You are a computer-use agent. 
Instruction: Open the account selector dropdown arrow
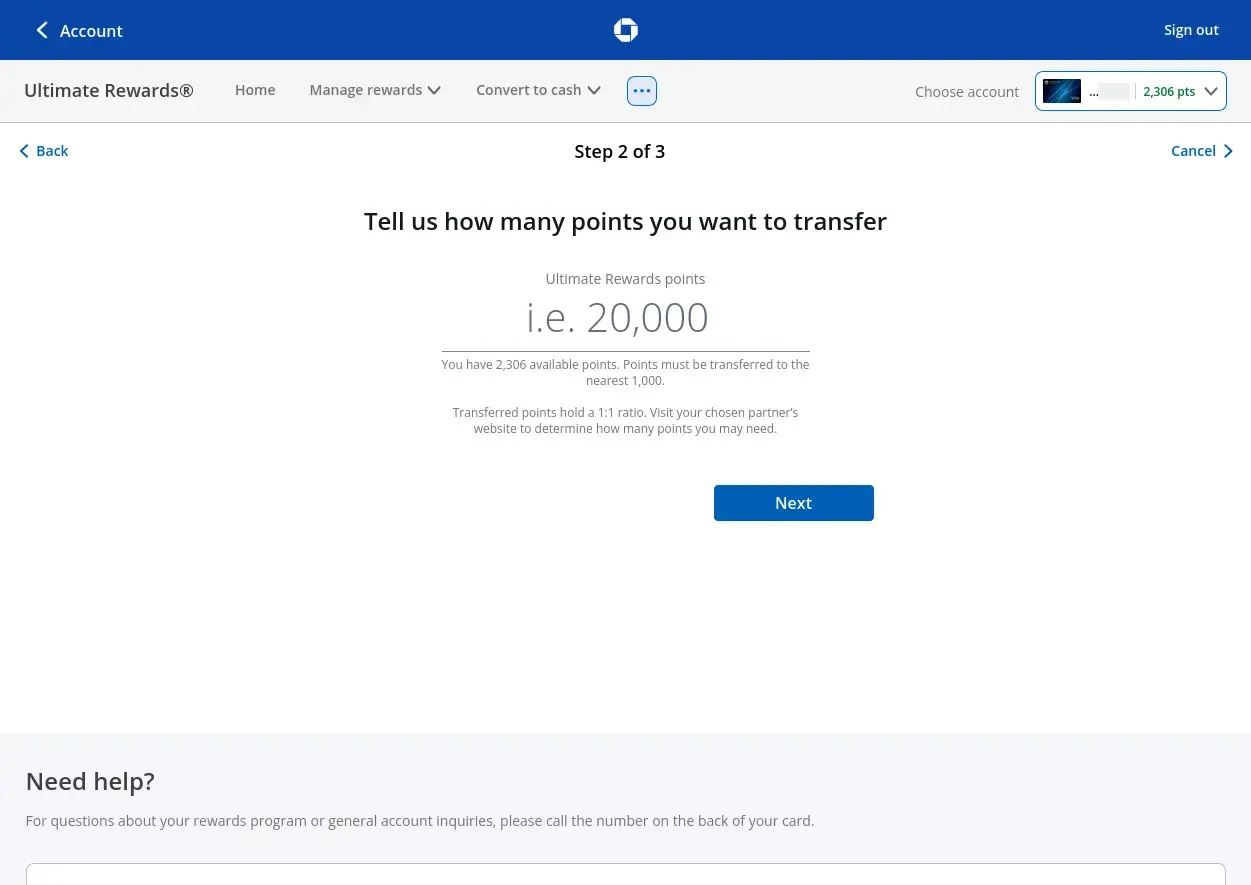pyautogui.click(x=1211, y=91)
